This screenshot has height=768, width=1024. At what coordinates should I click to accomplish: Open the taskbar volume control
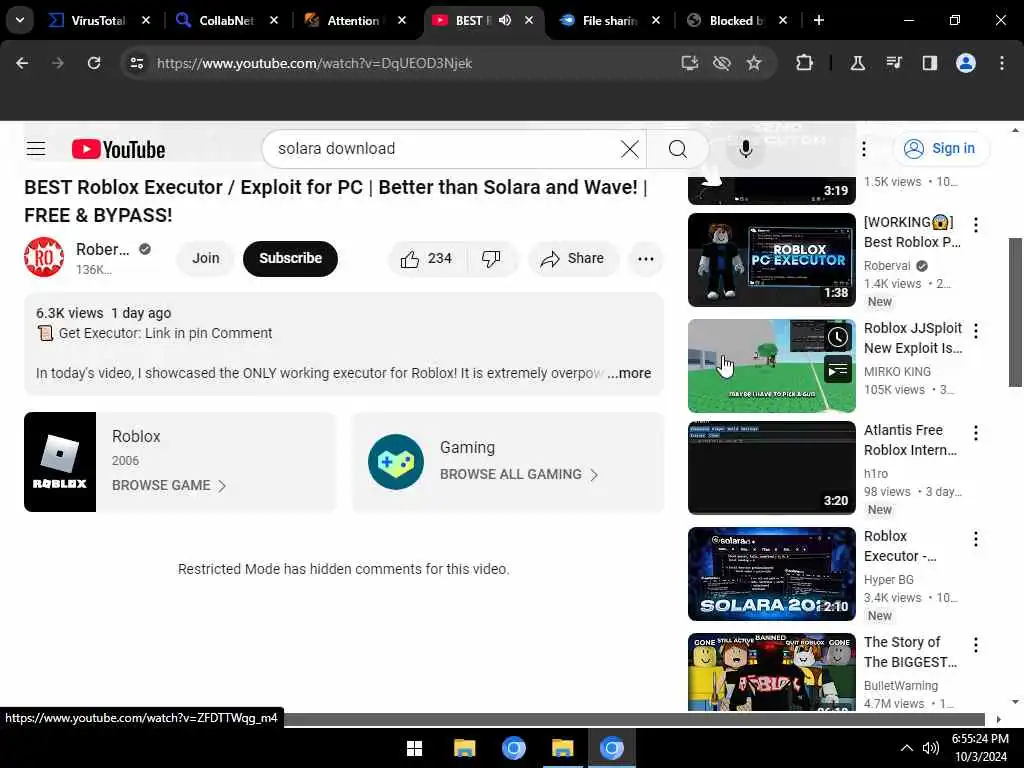tap(931, 748)
